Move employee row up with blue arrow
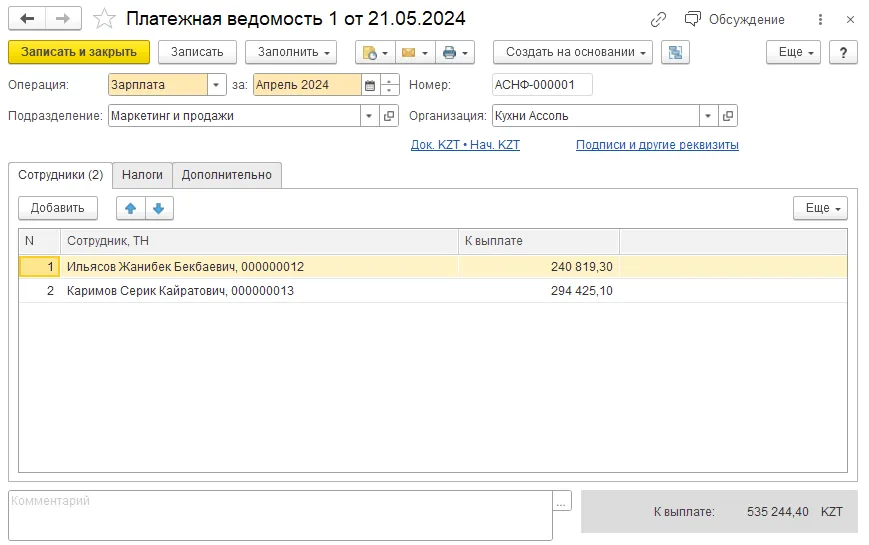This screenshot has height=545, width=869. [131, 208]
